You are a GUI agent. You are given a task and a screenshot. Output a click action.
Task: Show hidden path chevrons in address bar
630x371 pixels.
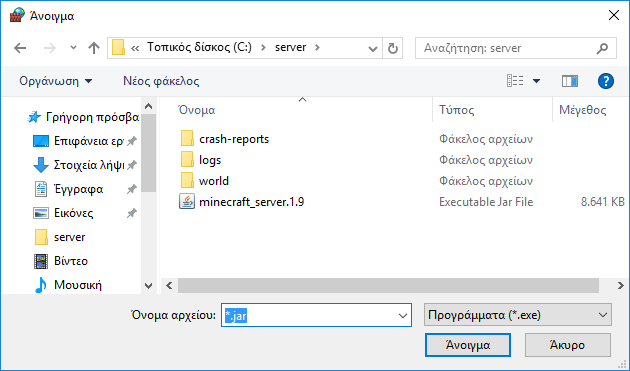135,48
